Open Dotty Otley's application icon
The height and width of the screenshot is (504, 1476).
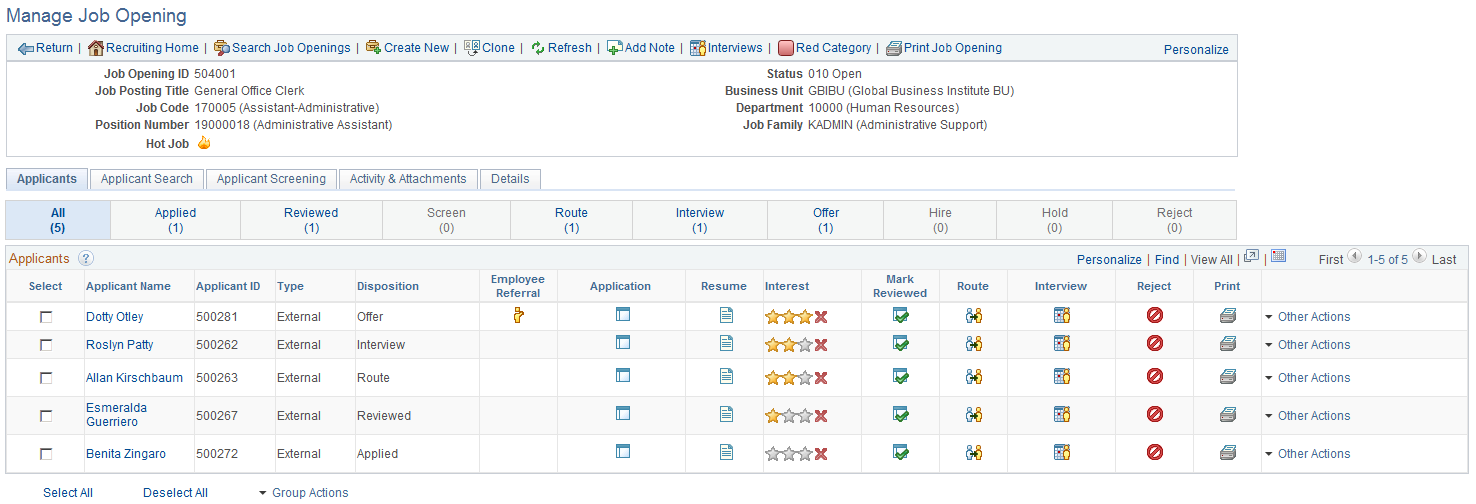coord(622,315)
